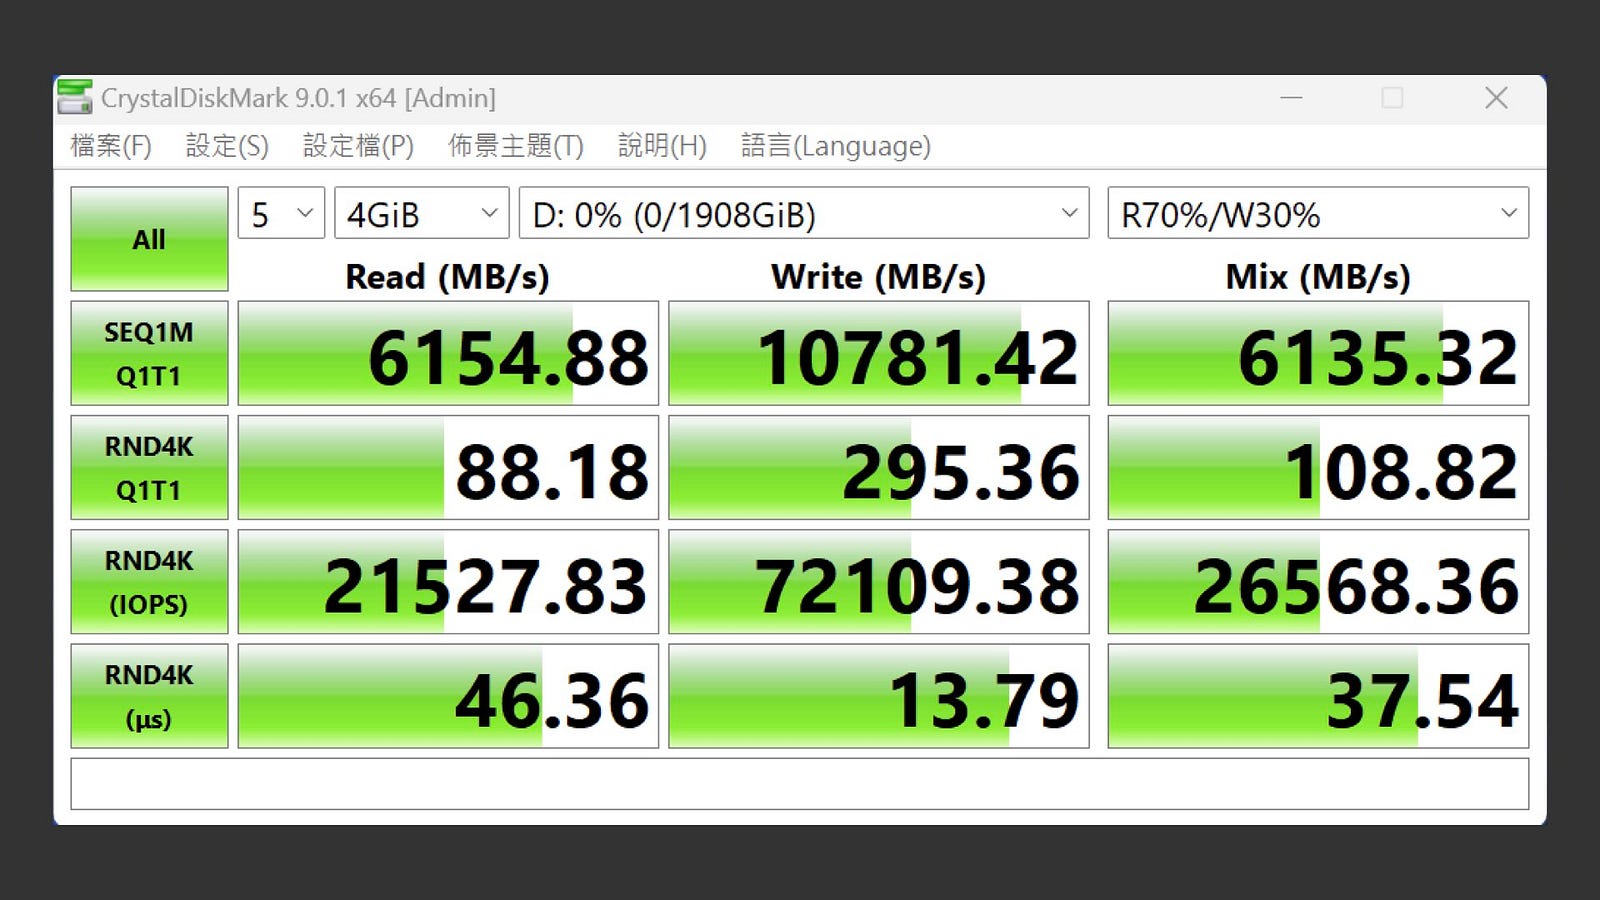Expand the 4GiB test size dropdown
This screenshot has height=900, width=1600.
(422, 213)
